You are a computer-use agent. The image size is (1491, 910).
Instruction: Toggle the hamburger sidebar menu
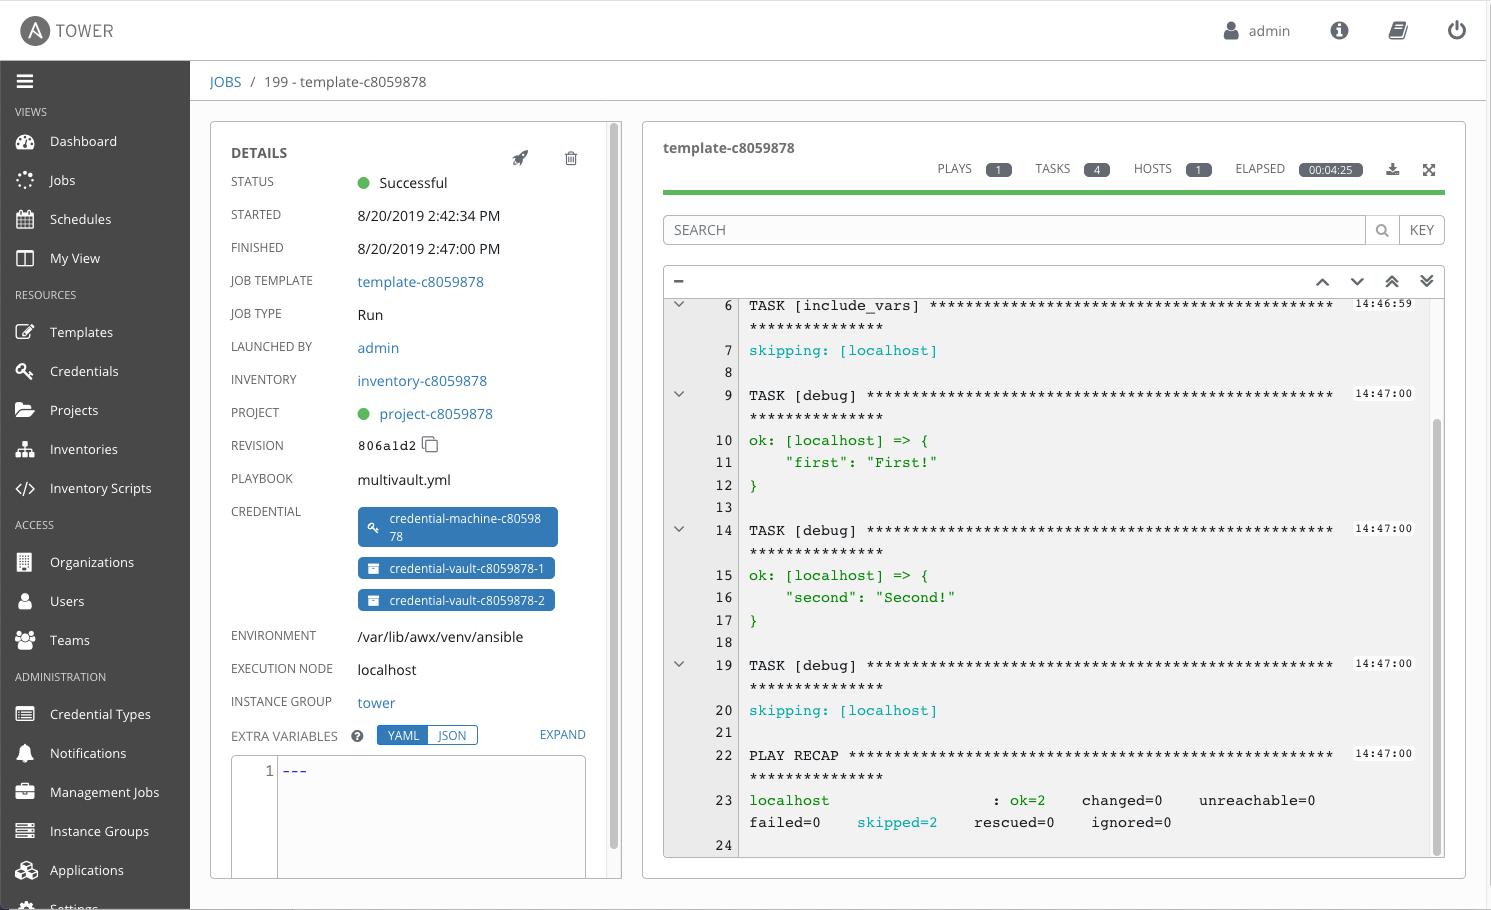(25, 81)
